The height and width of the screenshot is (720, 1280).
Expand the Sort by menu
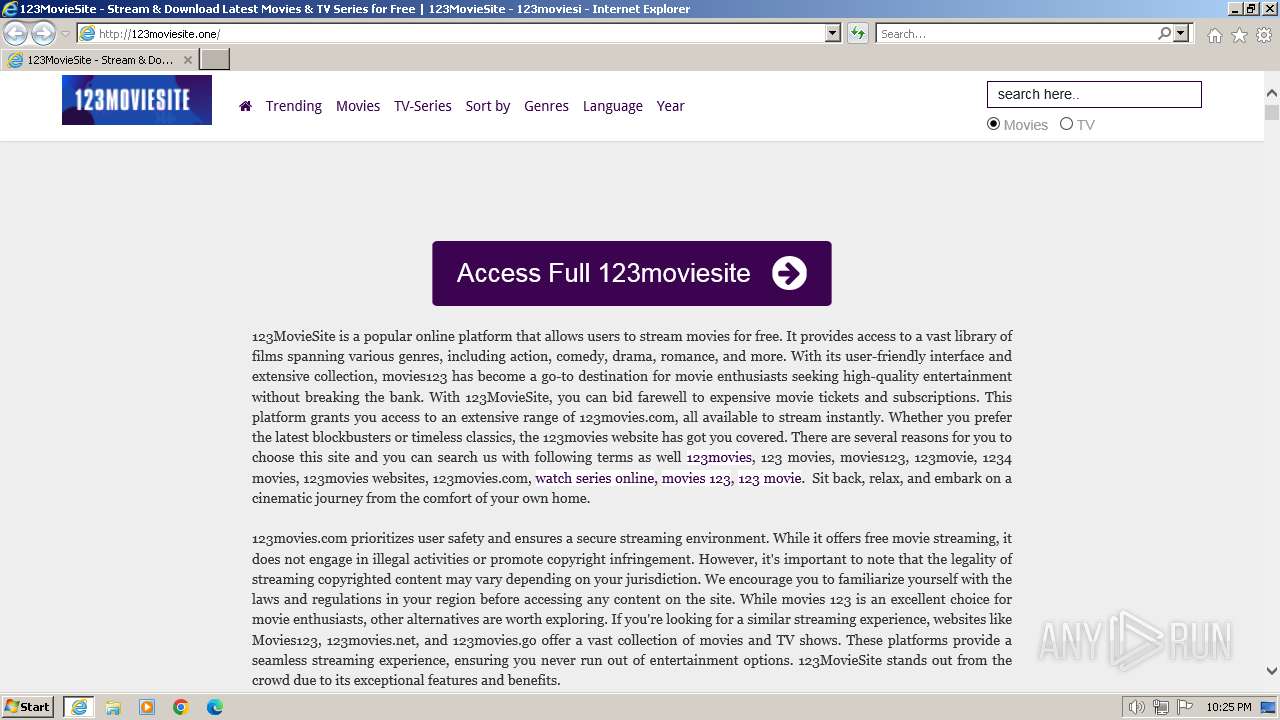point(488,106)
